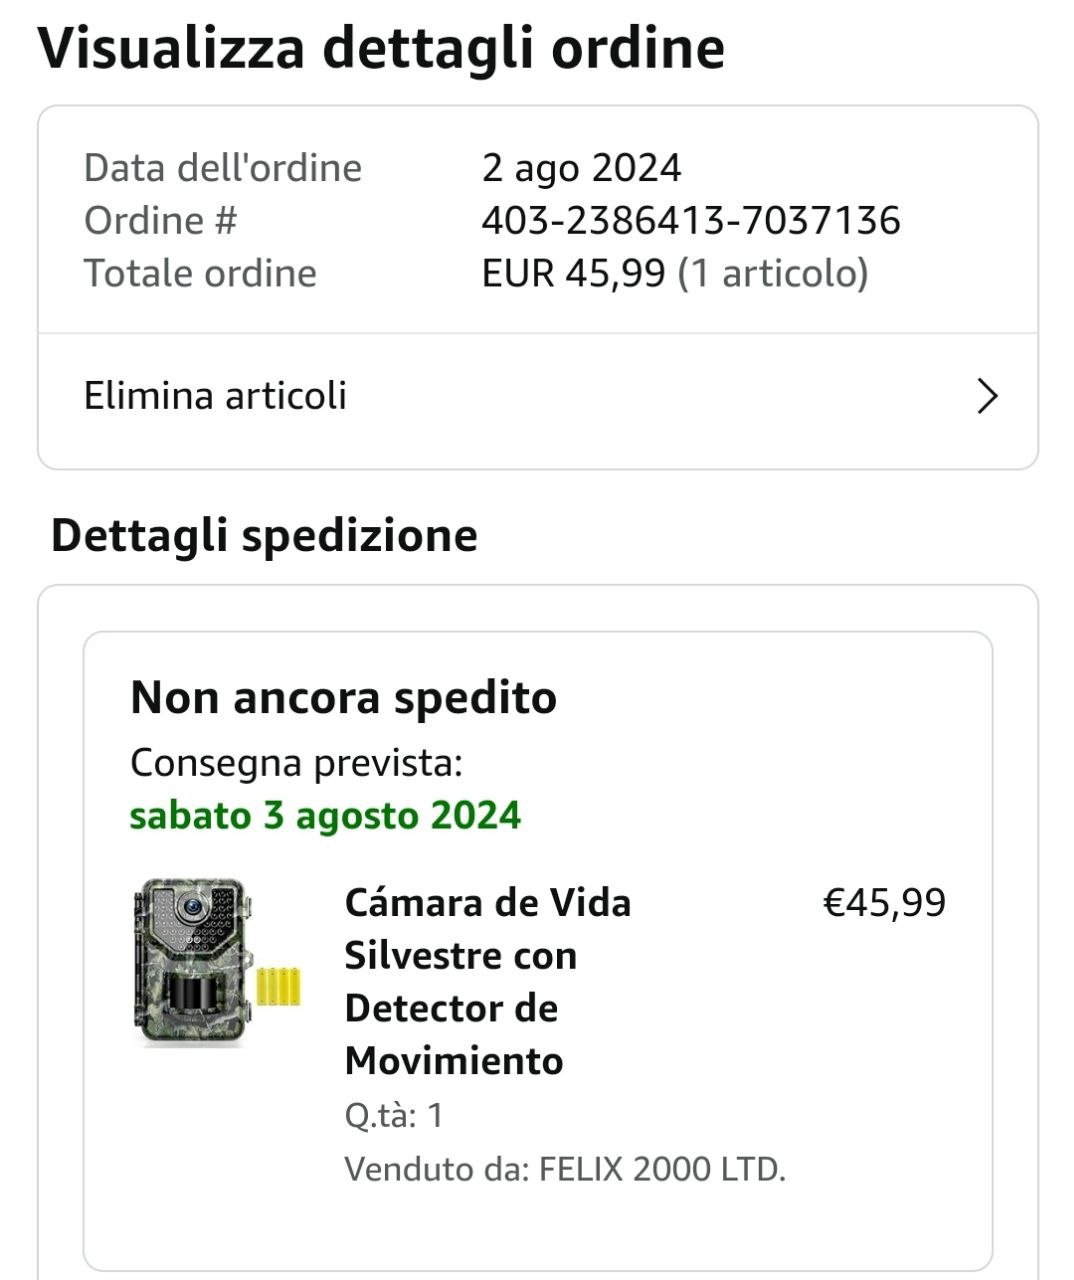Select the order number 403-2386413-7037136

(x=690, y=221)
